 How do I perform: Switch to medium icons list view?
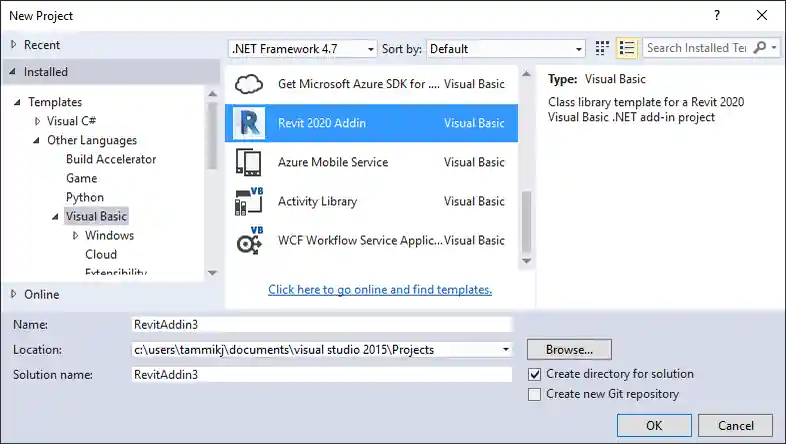627,48
